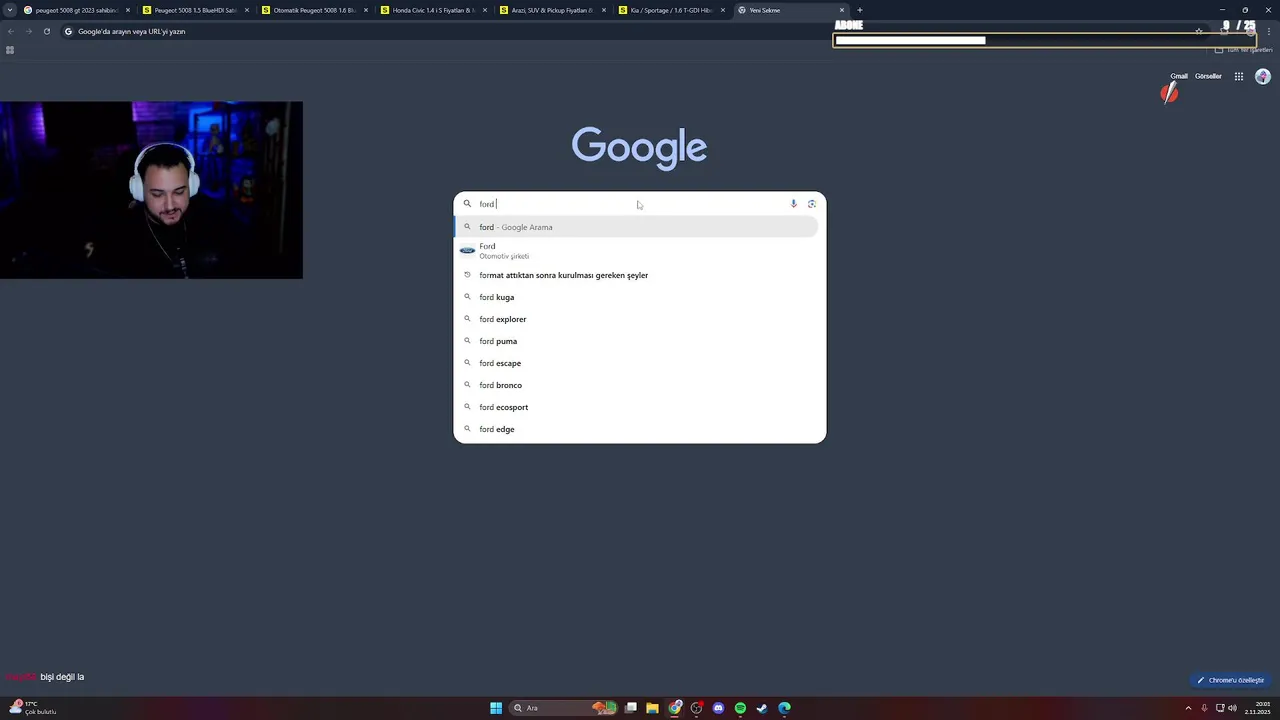Click 'Chrome'u özelleştir' button

click(x=1230, y=680)
